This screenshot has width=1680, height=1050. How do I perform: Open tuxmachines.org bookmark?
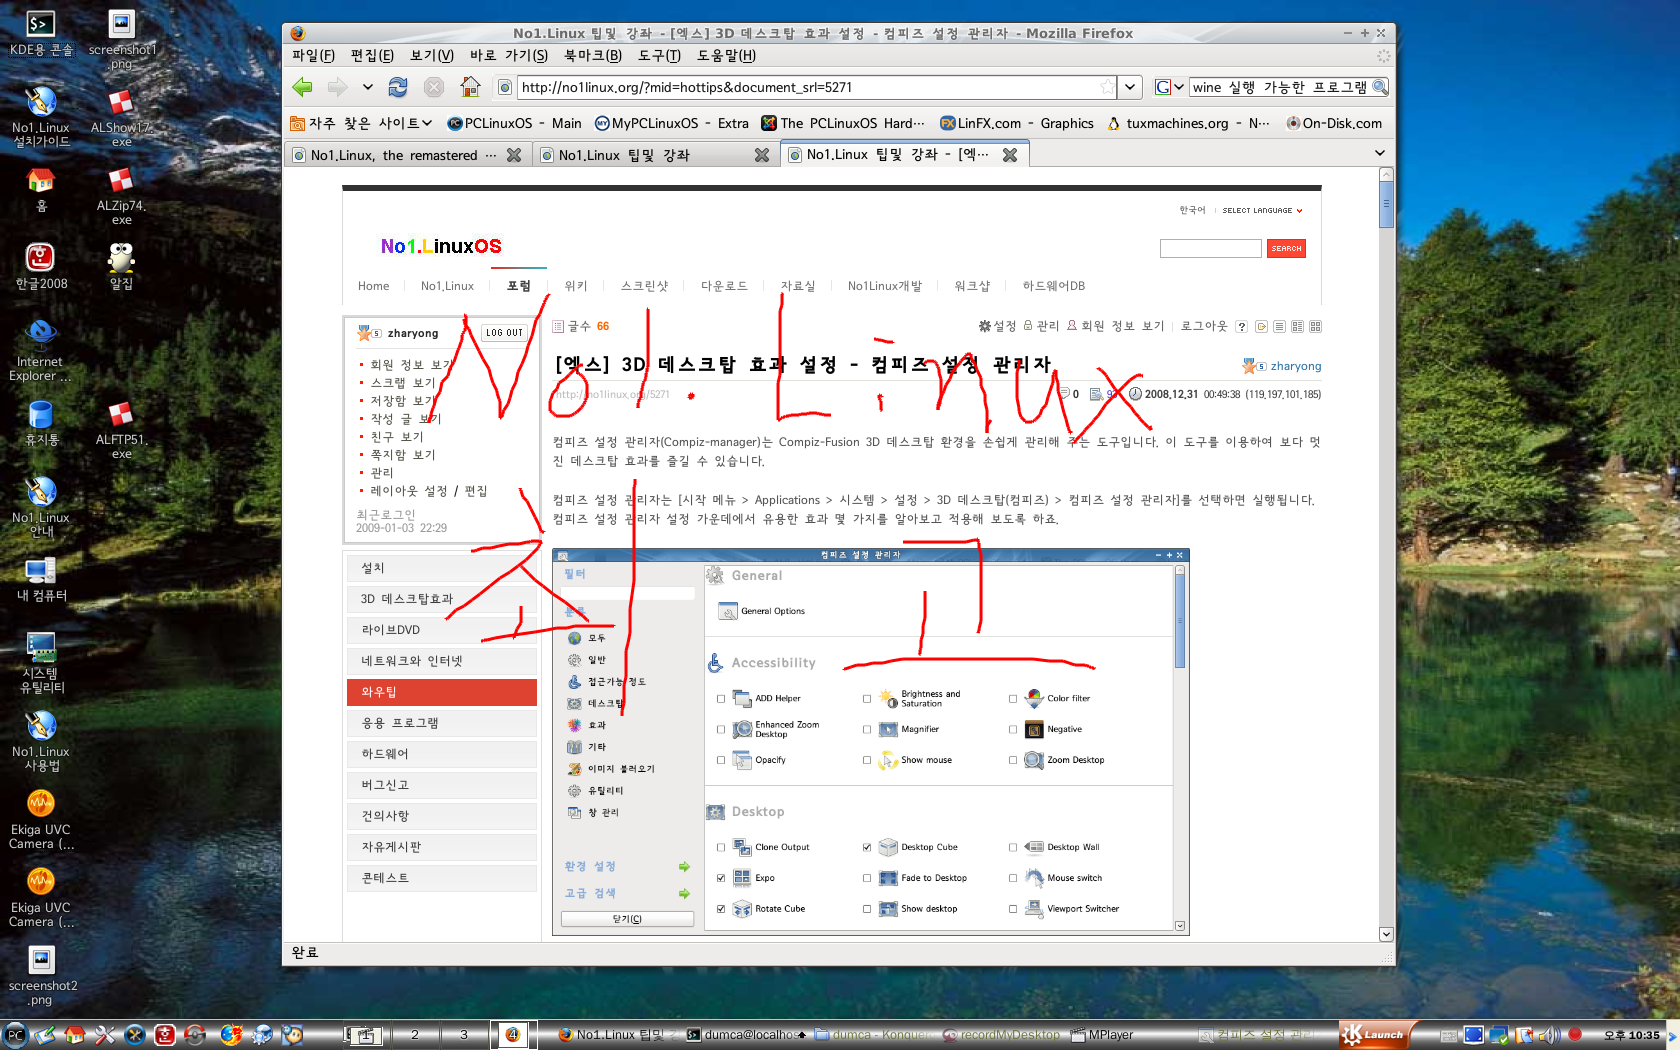[x=1188, y=123]
